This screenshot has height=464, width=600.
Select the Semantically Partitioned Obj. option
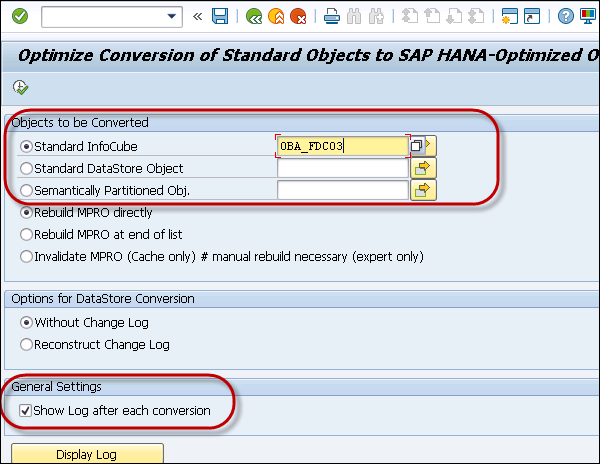coord(27,190)
